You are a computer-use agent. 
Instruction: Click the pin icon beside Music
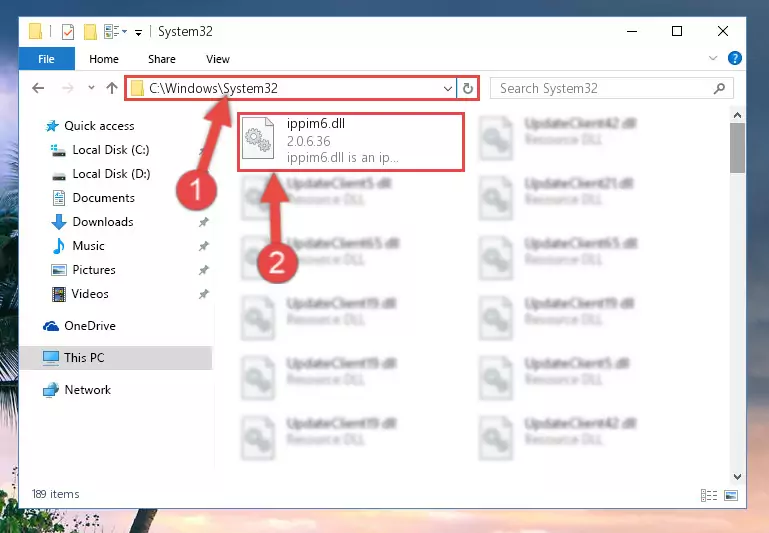click(x=204, y=246)
